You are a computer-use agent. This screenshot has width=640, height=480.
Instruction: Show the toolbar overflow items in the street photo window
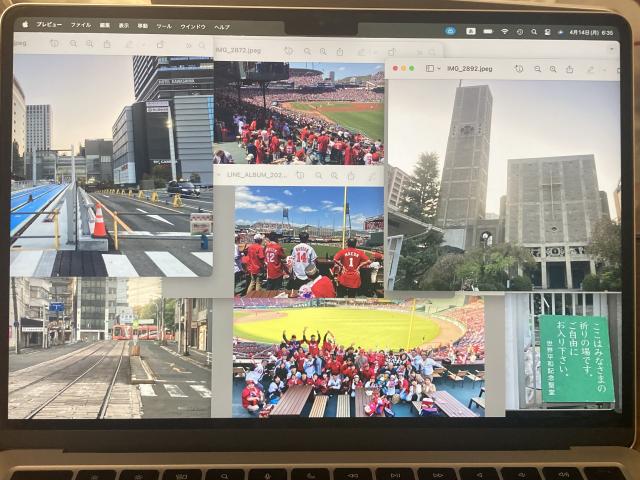188,45
